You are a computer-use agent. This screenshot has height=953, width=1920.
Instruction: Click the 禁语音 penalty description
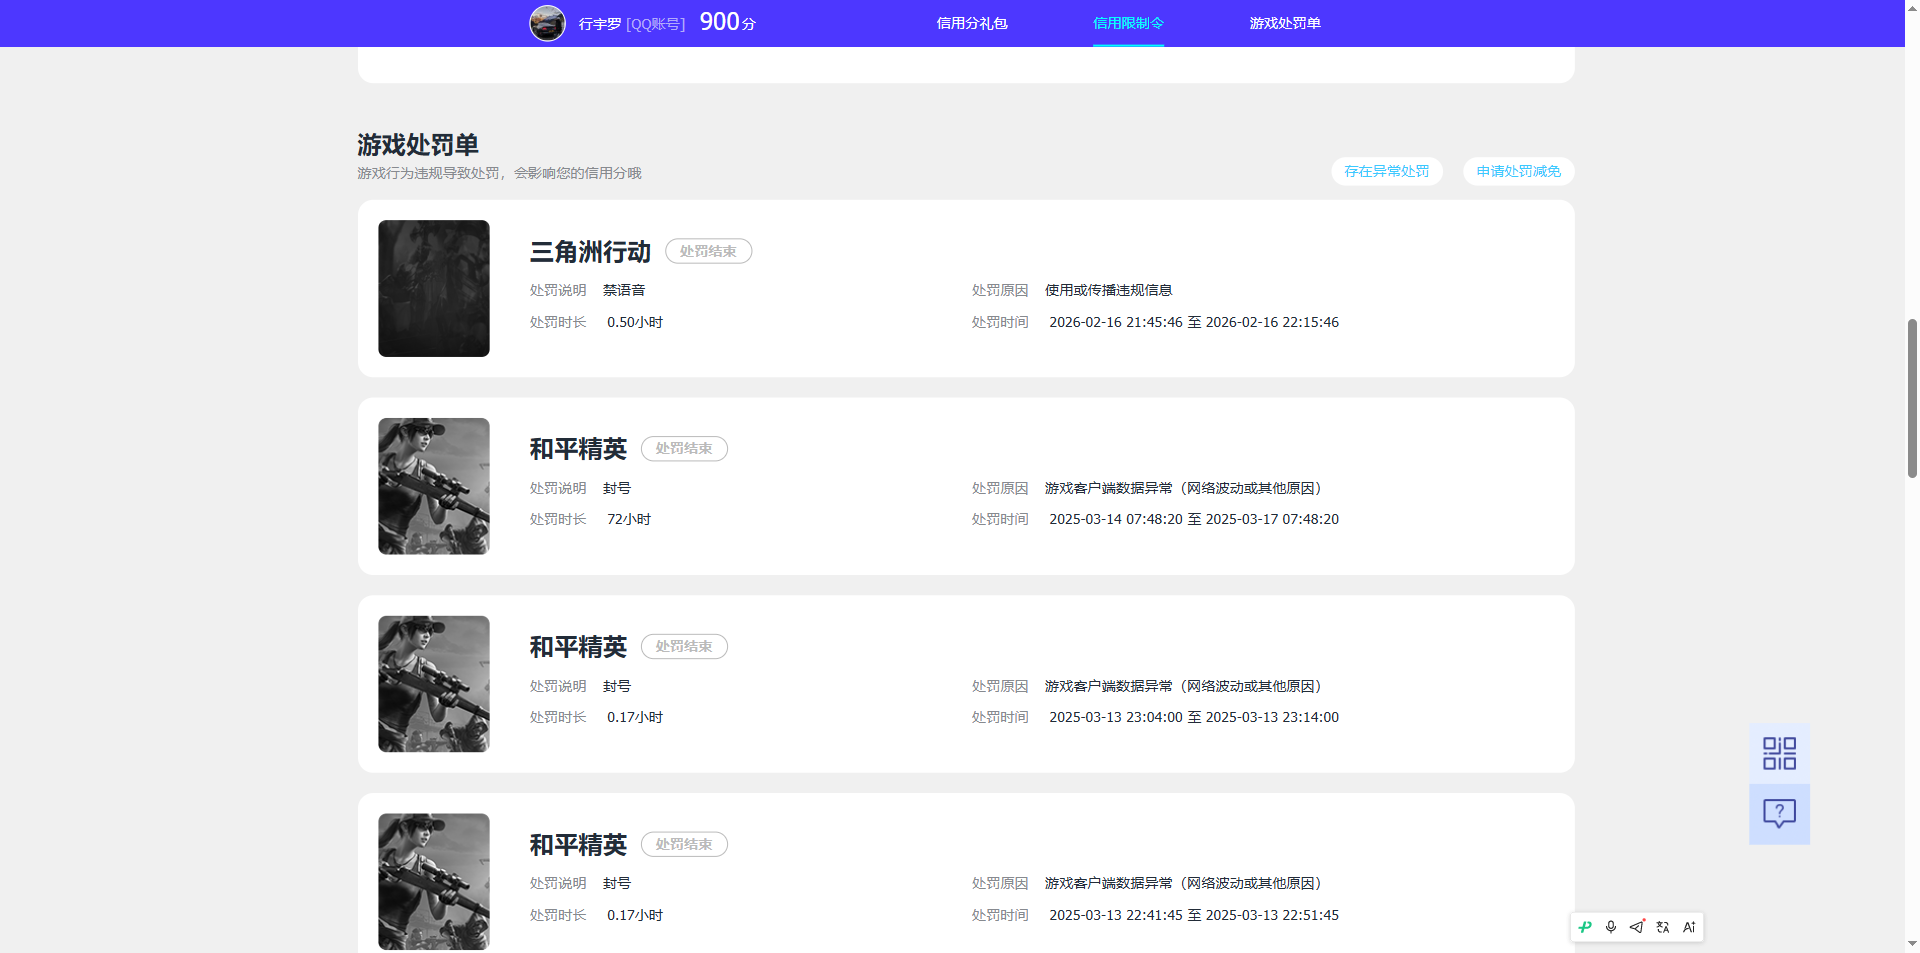(624, 290)
